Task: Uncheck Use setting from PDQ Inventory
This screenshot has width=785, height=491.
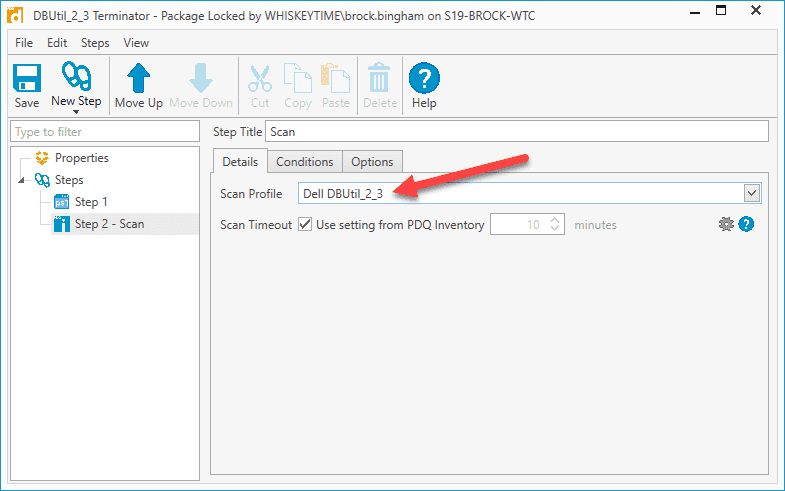Action: [305, 224]
